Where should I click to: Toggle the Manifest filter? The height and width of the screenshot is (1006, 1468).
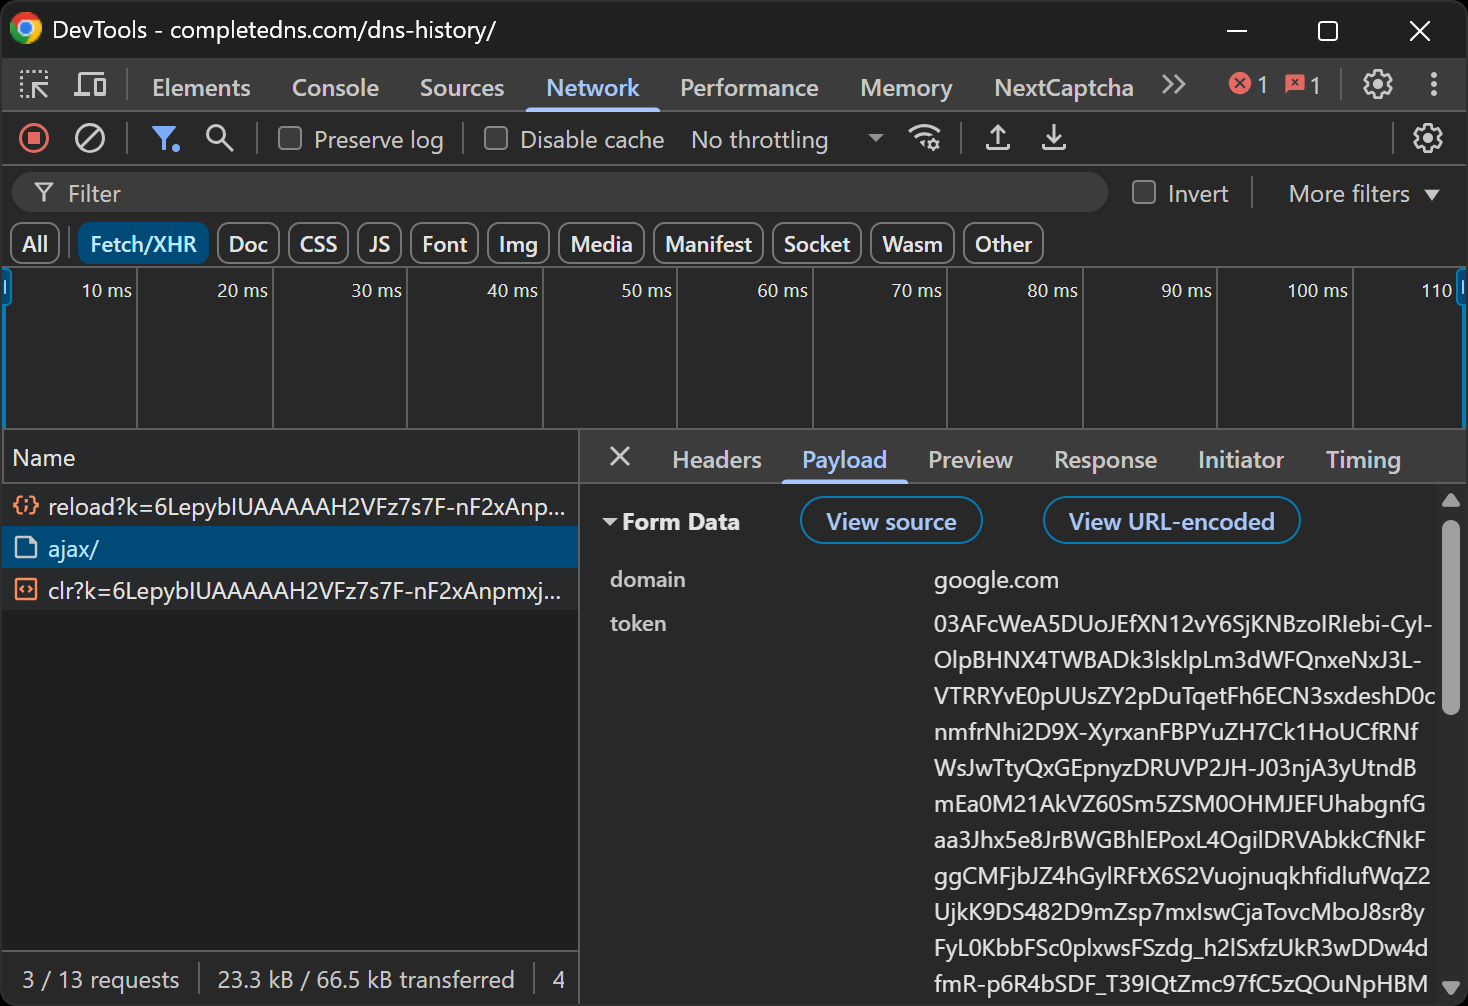pyautogui.click(x=708, y=244)
